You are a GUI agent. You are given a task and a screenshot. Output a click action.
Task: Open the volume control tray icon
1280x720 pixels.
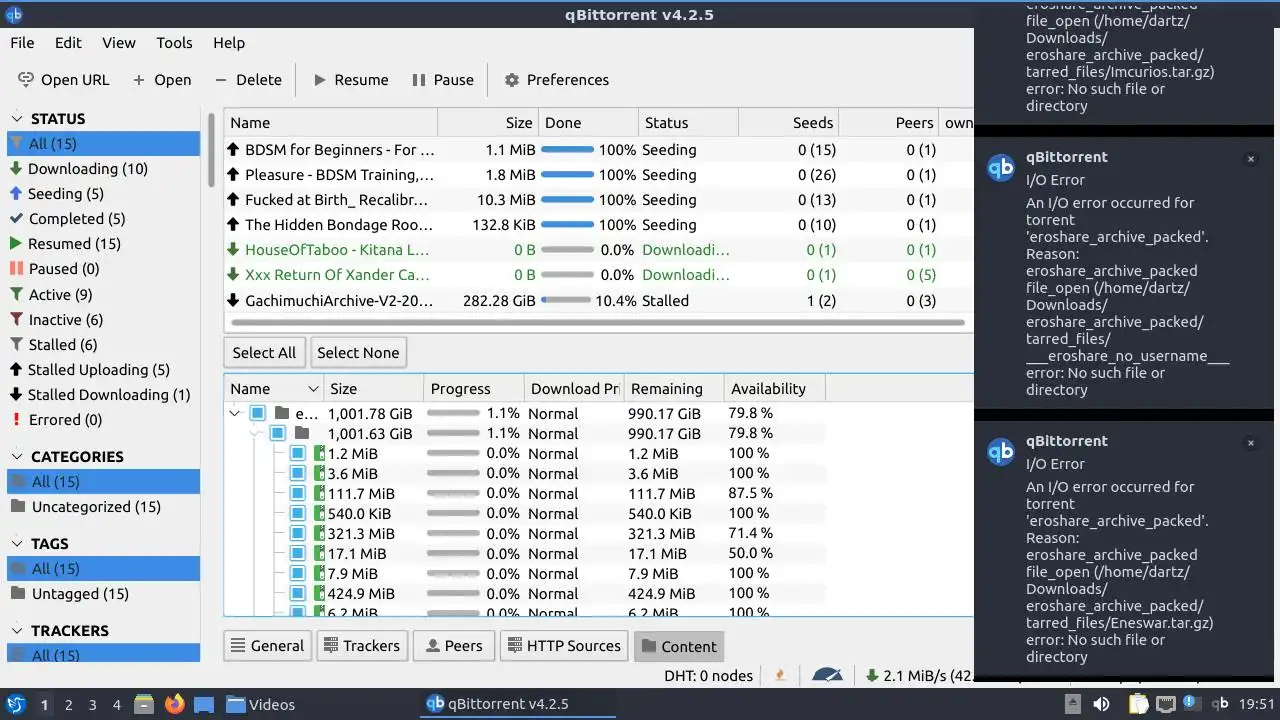1101,704
